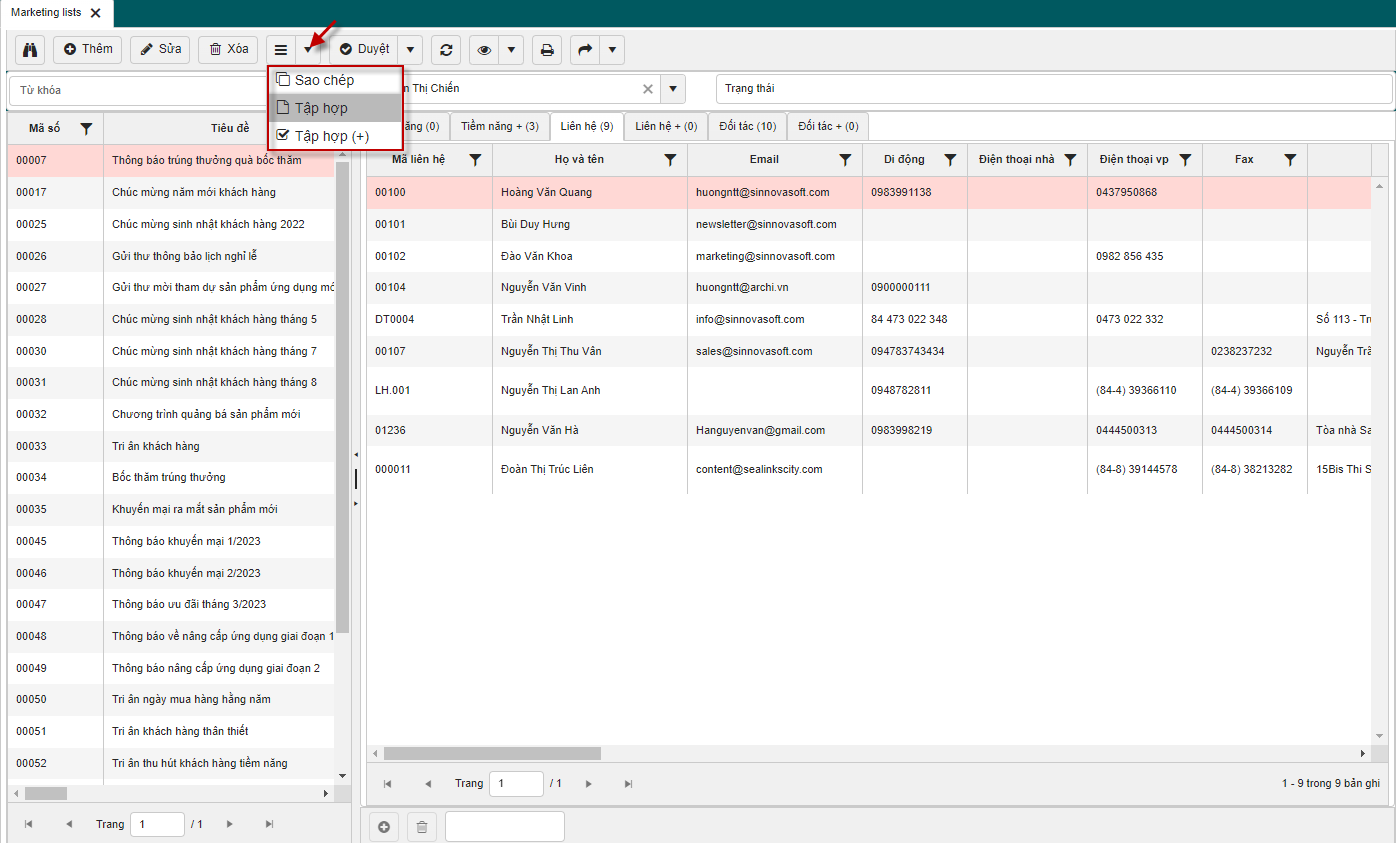The height and width of the screenshot is (843, 1396).
Task: Click the Xóa delete button
Action: point(228,50)
